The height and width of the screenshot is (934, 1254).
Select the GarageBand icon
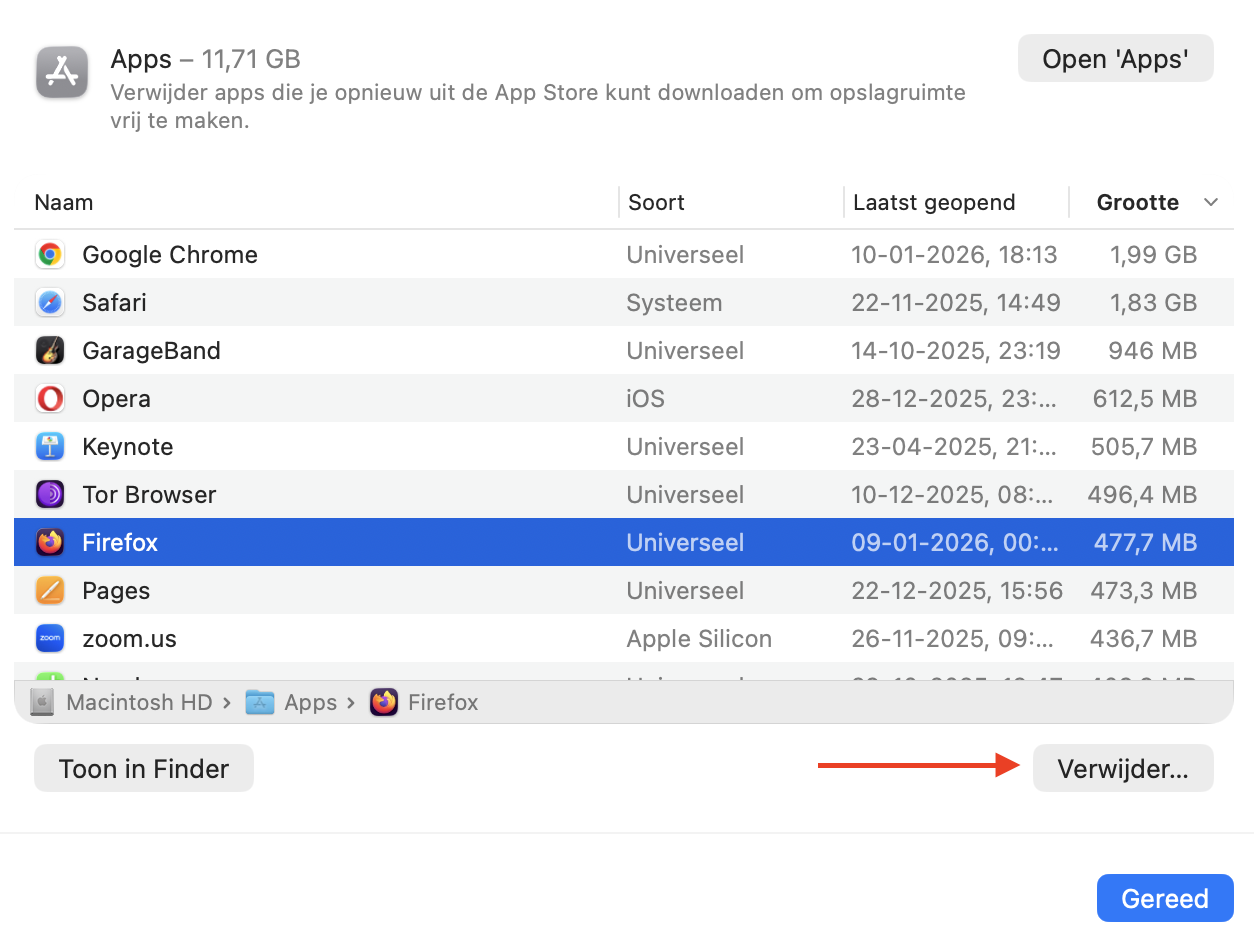[49, 350]
